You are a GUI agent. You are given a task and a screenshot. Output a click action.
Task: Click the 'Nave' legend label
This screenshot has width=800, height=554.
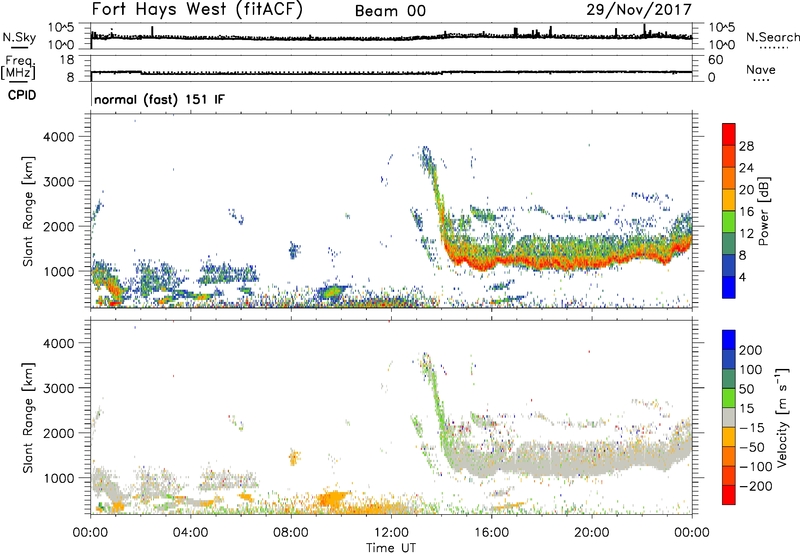click(761, 69)
